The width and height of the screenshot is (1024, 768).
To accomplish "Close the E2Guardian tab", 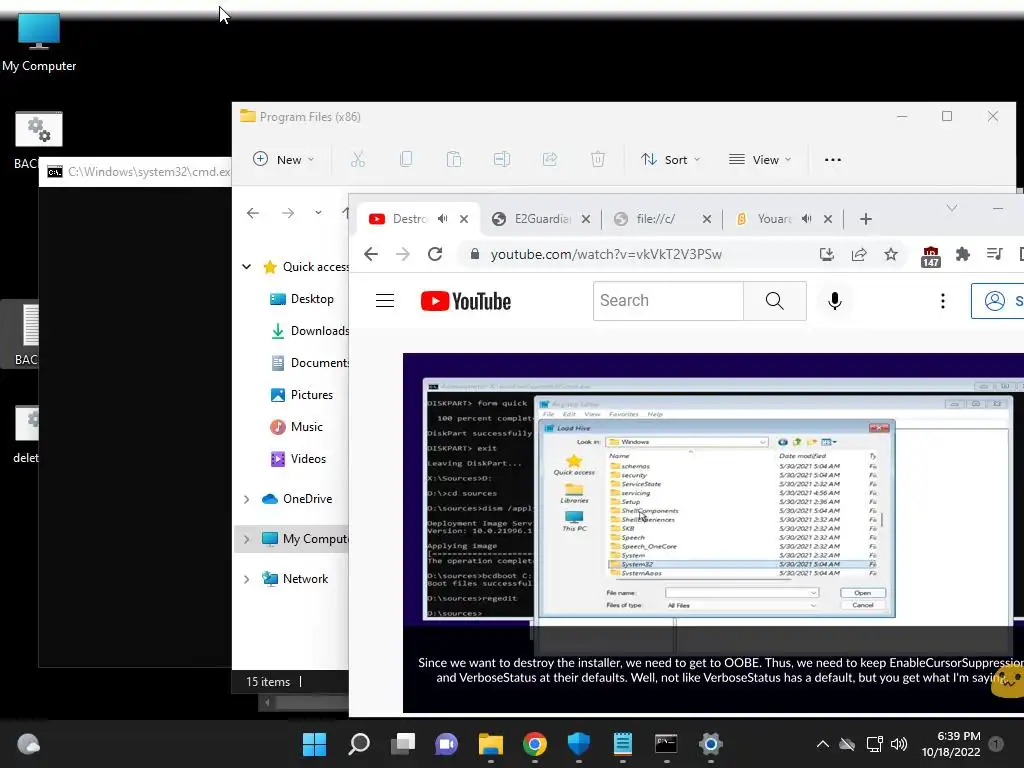I will pos(586,219).
